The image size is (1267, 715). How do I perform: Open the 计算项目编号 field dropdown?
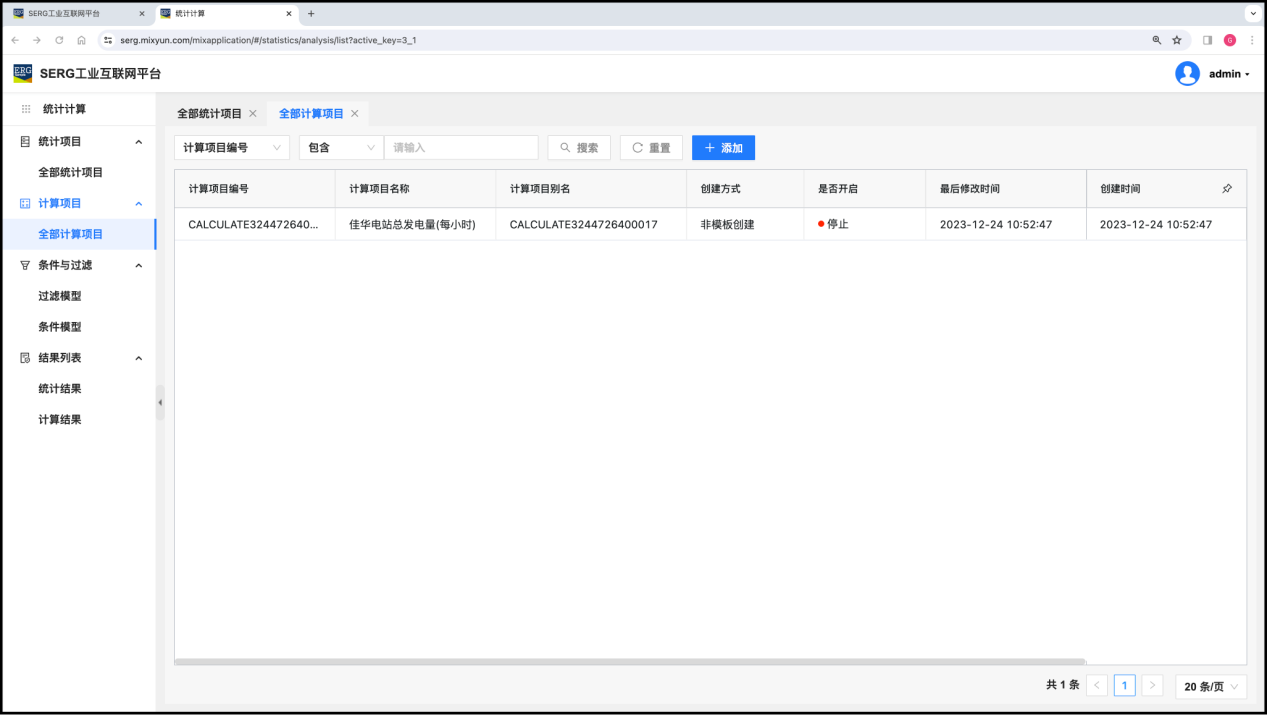(x=232, y=148)
